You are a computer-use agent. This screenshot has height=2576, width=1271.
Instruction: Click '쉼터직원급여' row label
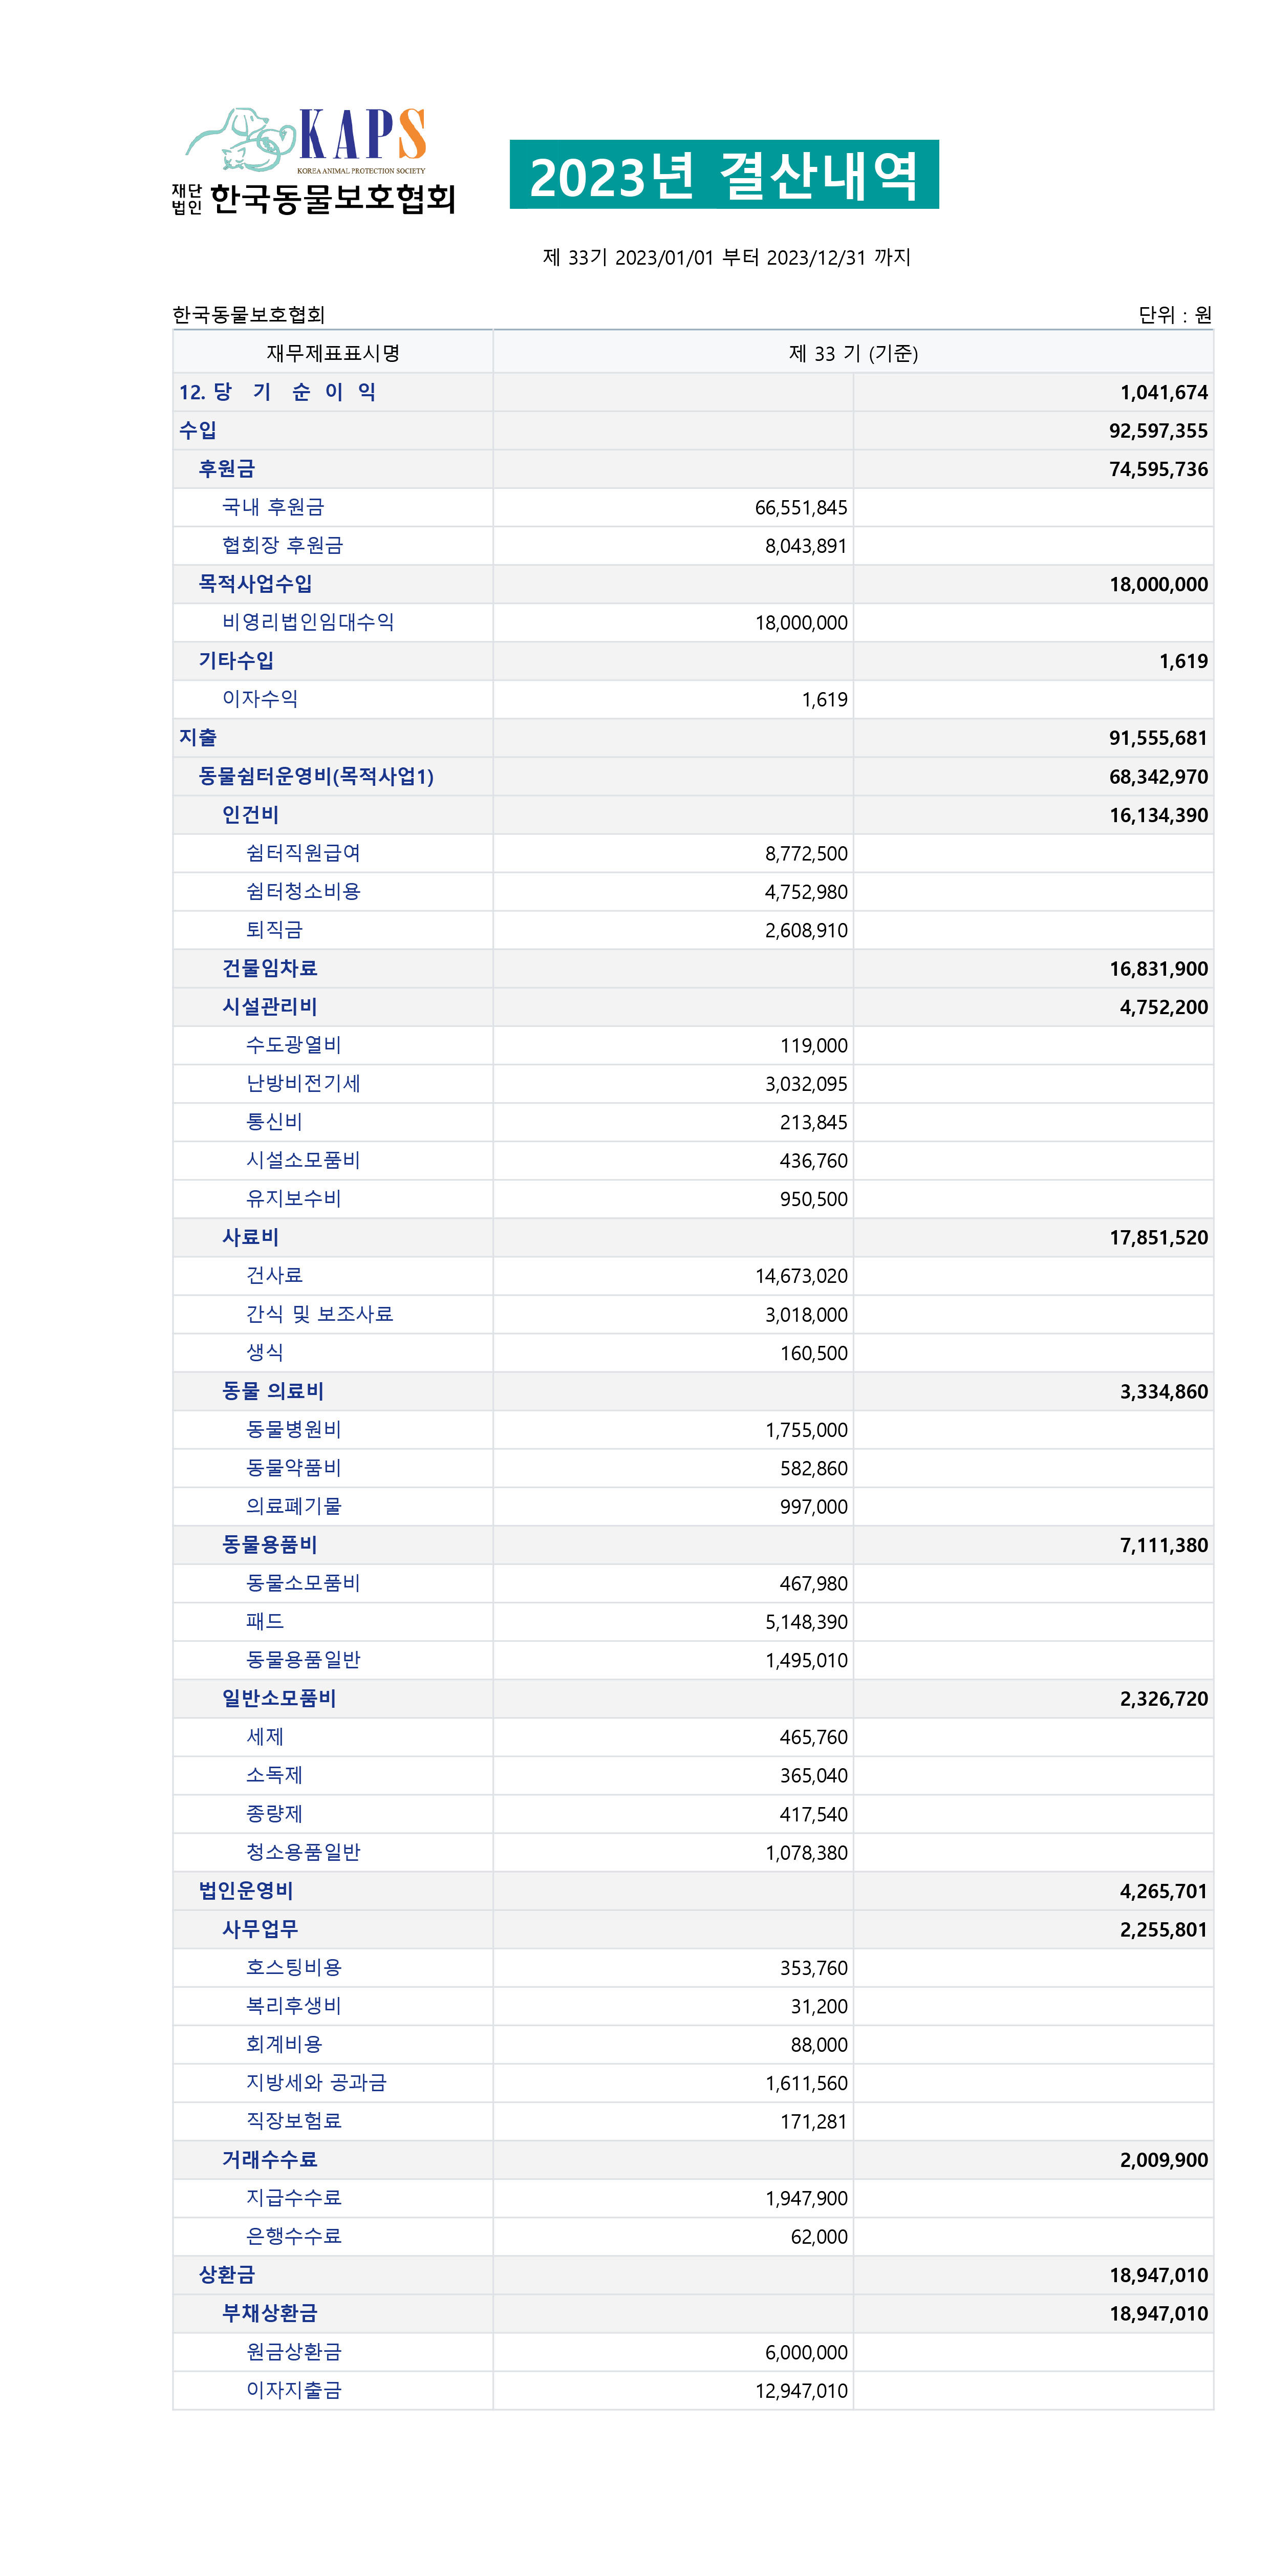click(x=303, y=853)
